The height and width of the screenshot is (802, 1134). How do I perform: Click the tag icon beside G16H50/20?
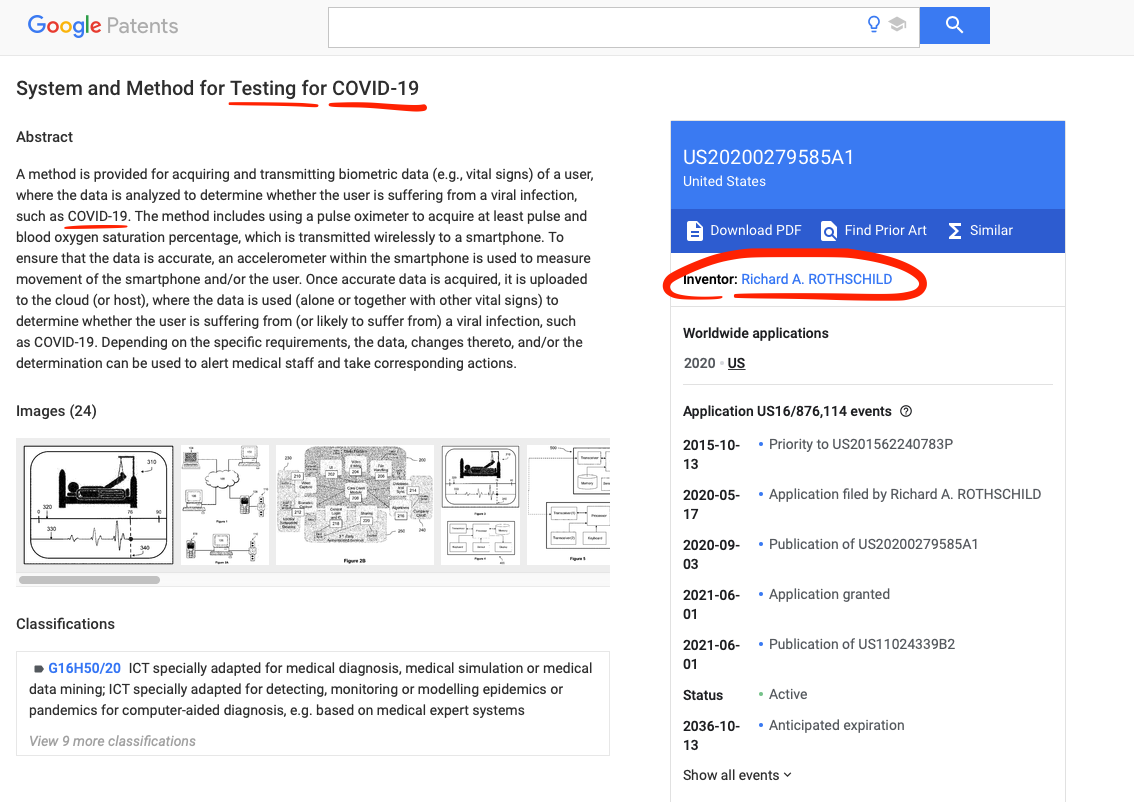tap(38, 668)
